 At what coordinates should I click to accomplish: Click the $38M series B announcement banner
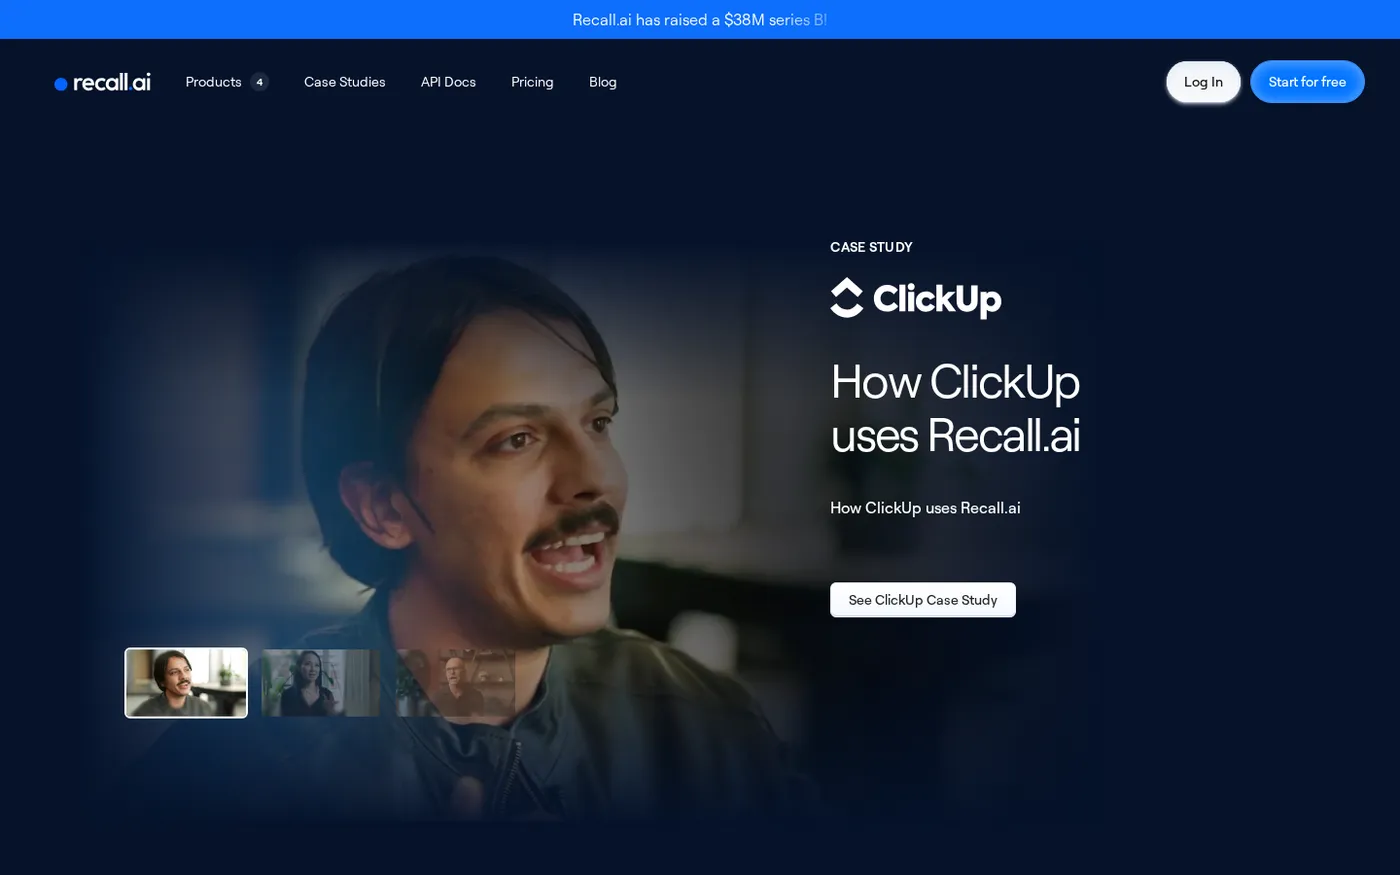pyautogui.click(x=700, y=20)
